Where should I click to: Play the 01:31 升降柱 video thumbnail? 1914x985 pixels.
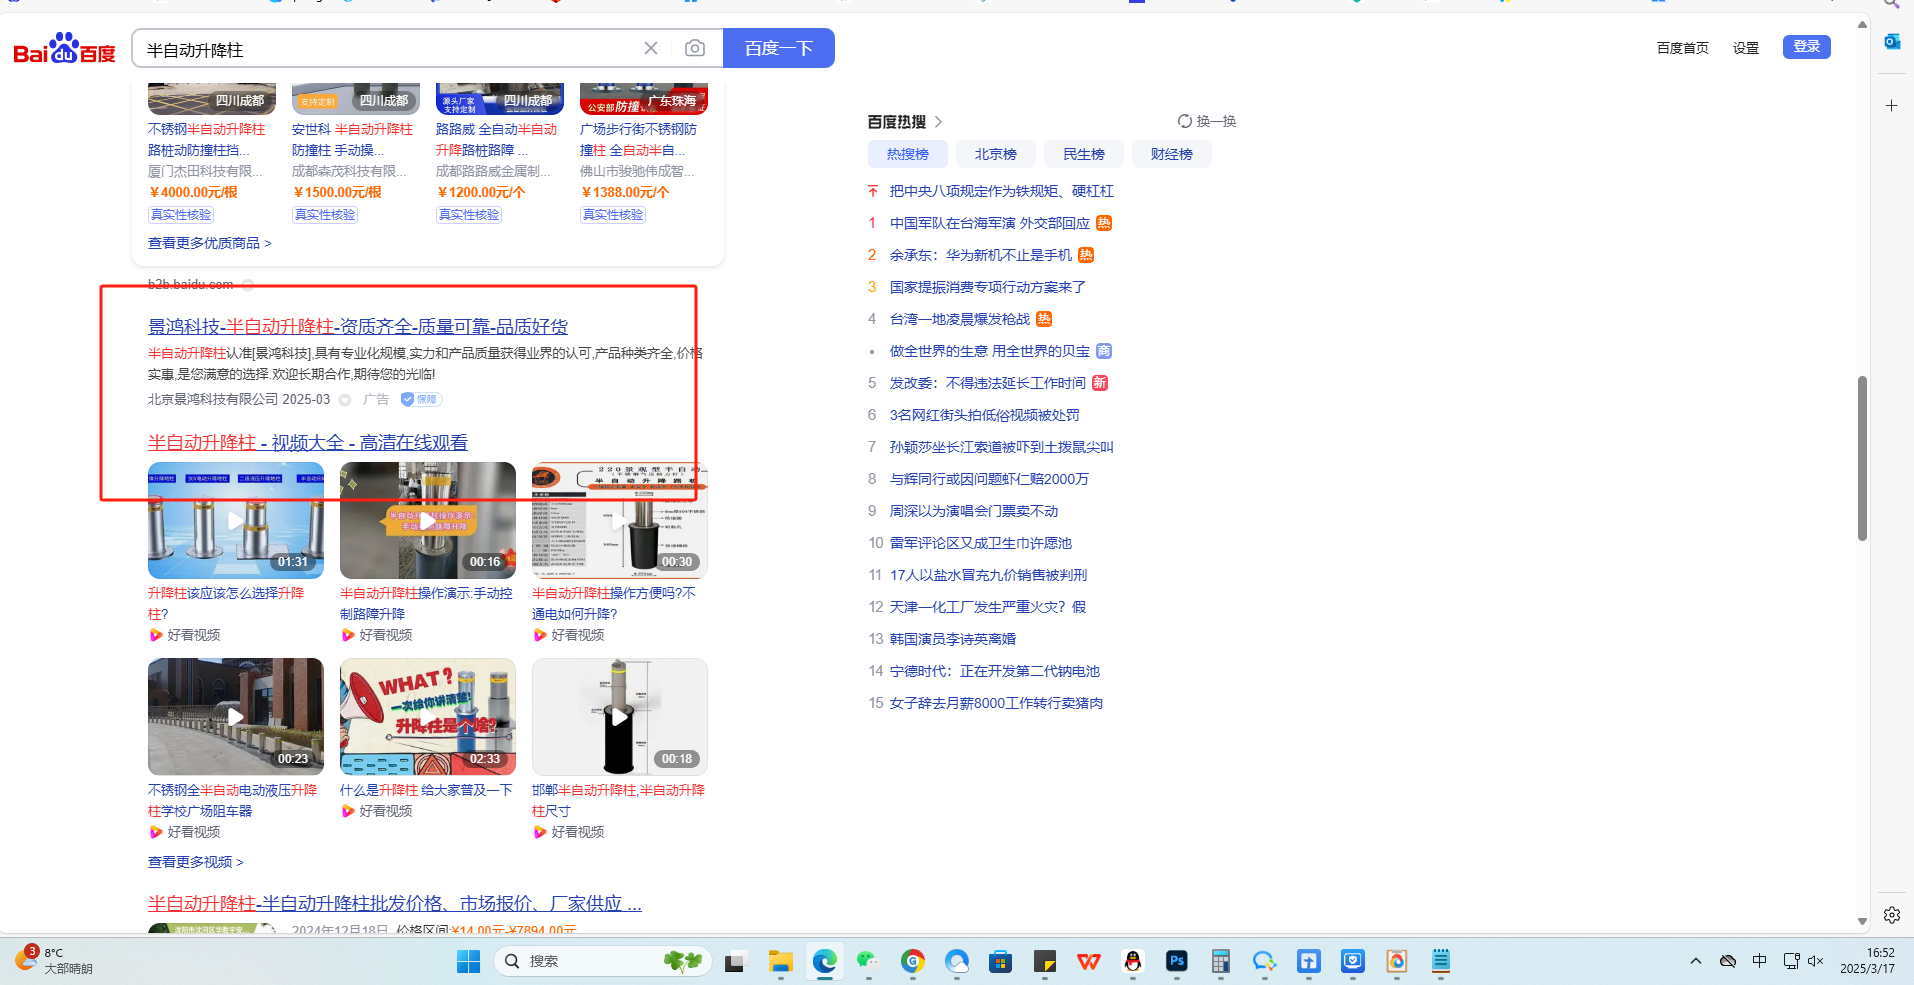pos(235,520)
